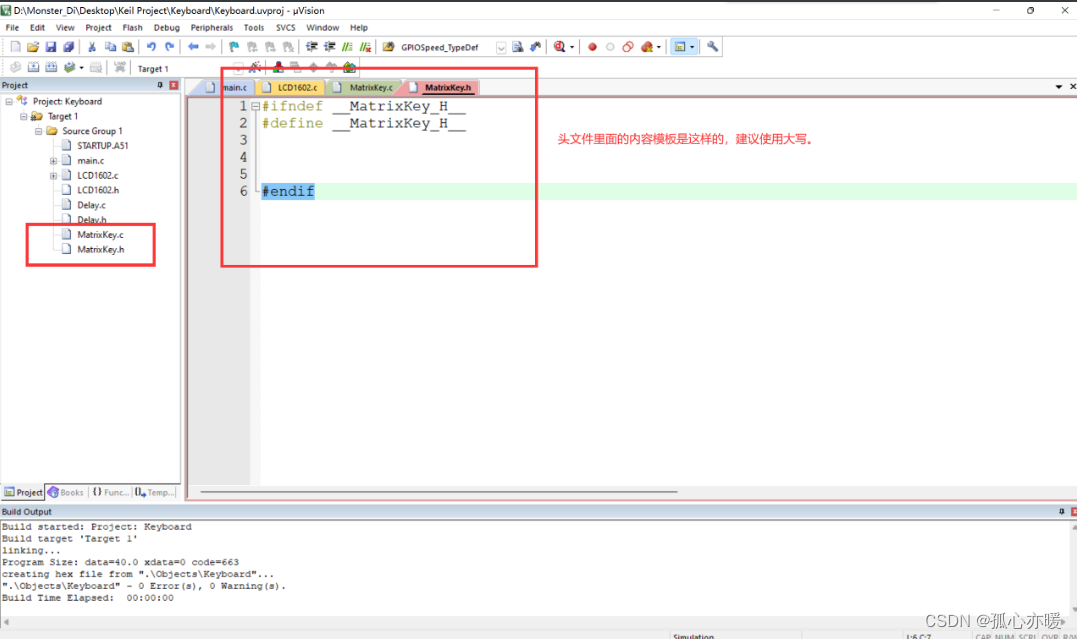Close the Project panel with its red X
Screen dimensions: 1077x639
[174, 85]
